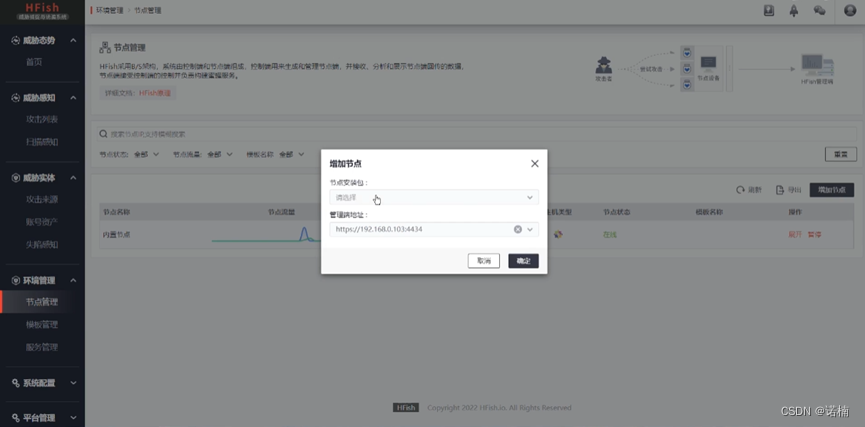Click the search magnifier icon
The height and width of the screenshot is (427, 865).
[103, 134]
